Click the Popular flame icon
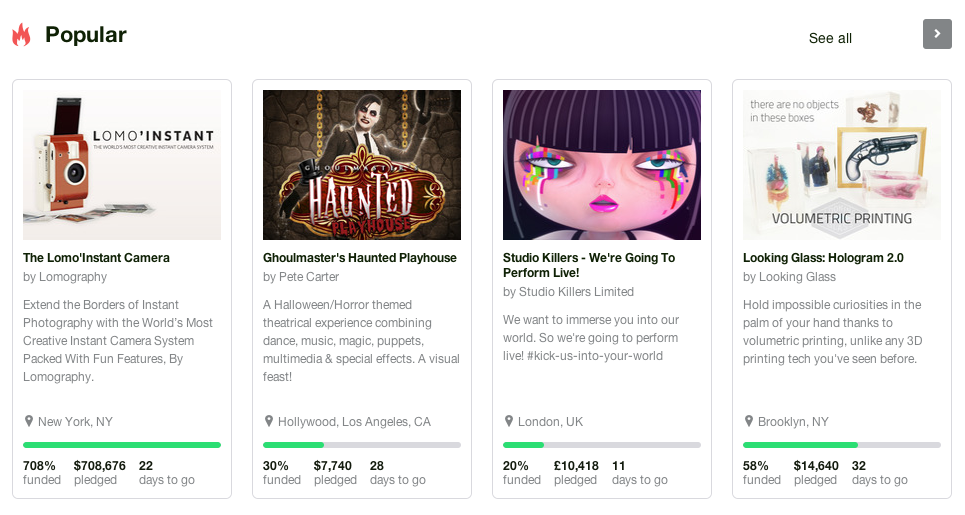Image resolution: width=965 pixels, height=515 pixels. 21,35
